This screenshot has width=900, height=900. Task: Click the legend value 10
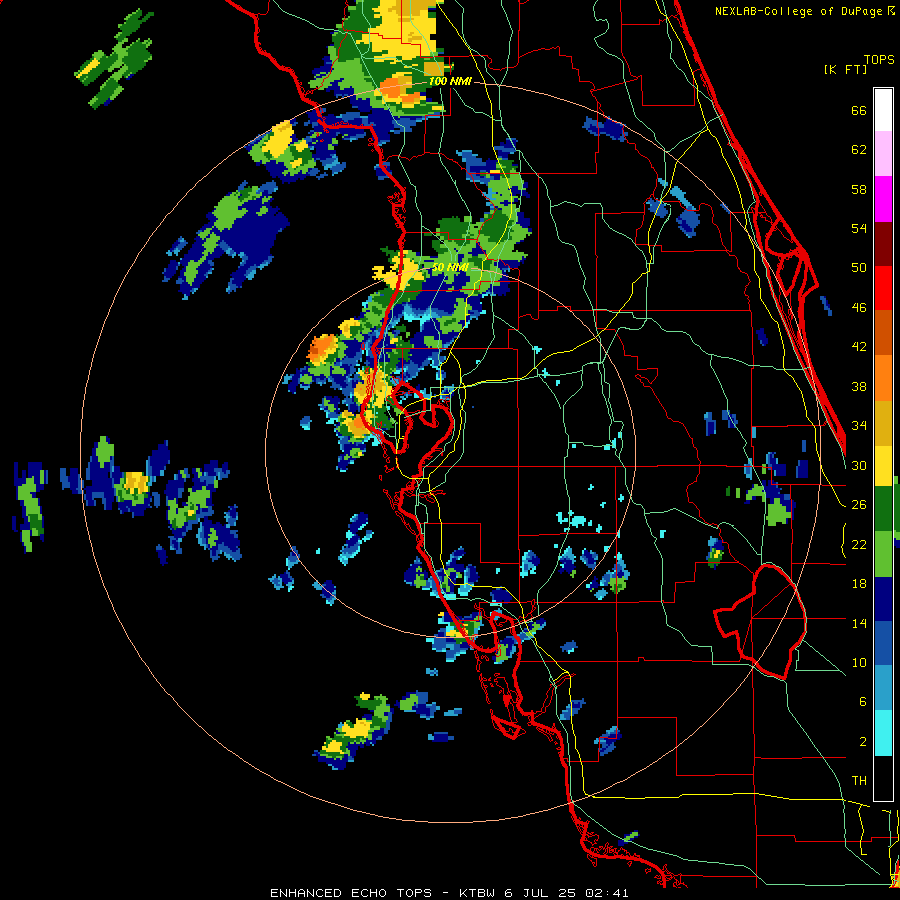click(x=859, y=663)
